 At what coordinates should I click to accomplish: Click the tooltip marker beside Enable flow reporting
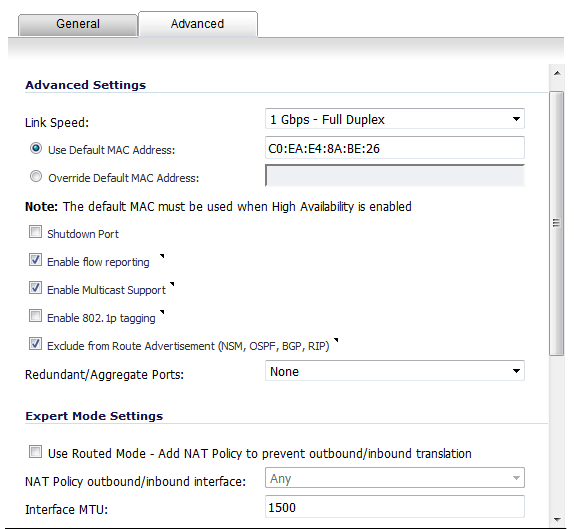(x=162, y=256)
